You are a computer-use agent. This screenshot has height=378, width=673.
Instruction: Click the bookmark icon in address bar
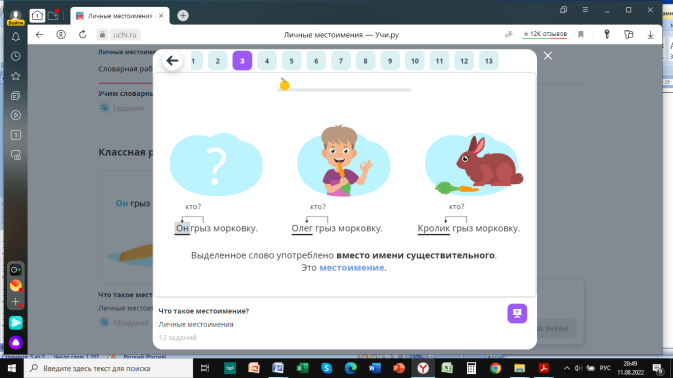(x=581, y=34)
